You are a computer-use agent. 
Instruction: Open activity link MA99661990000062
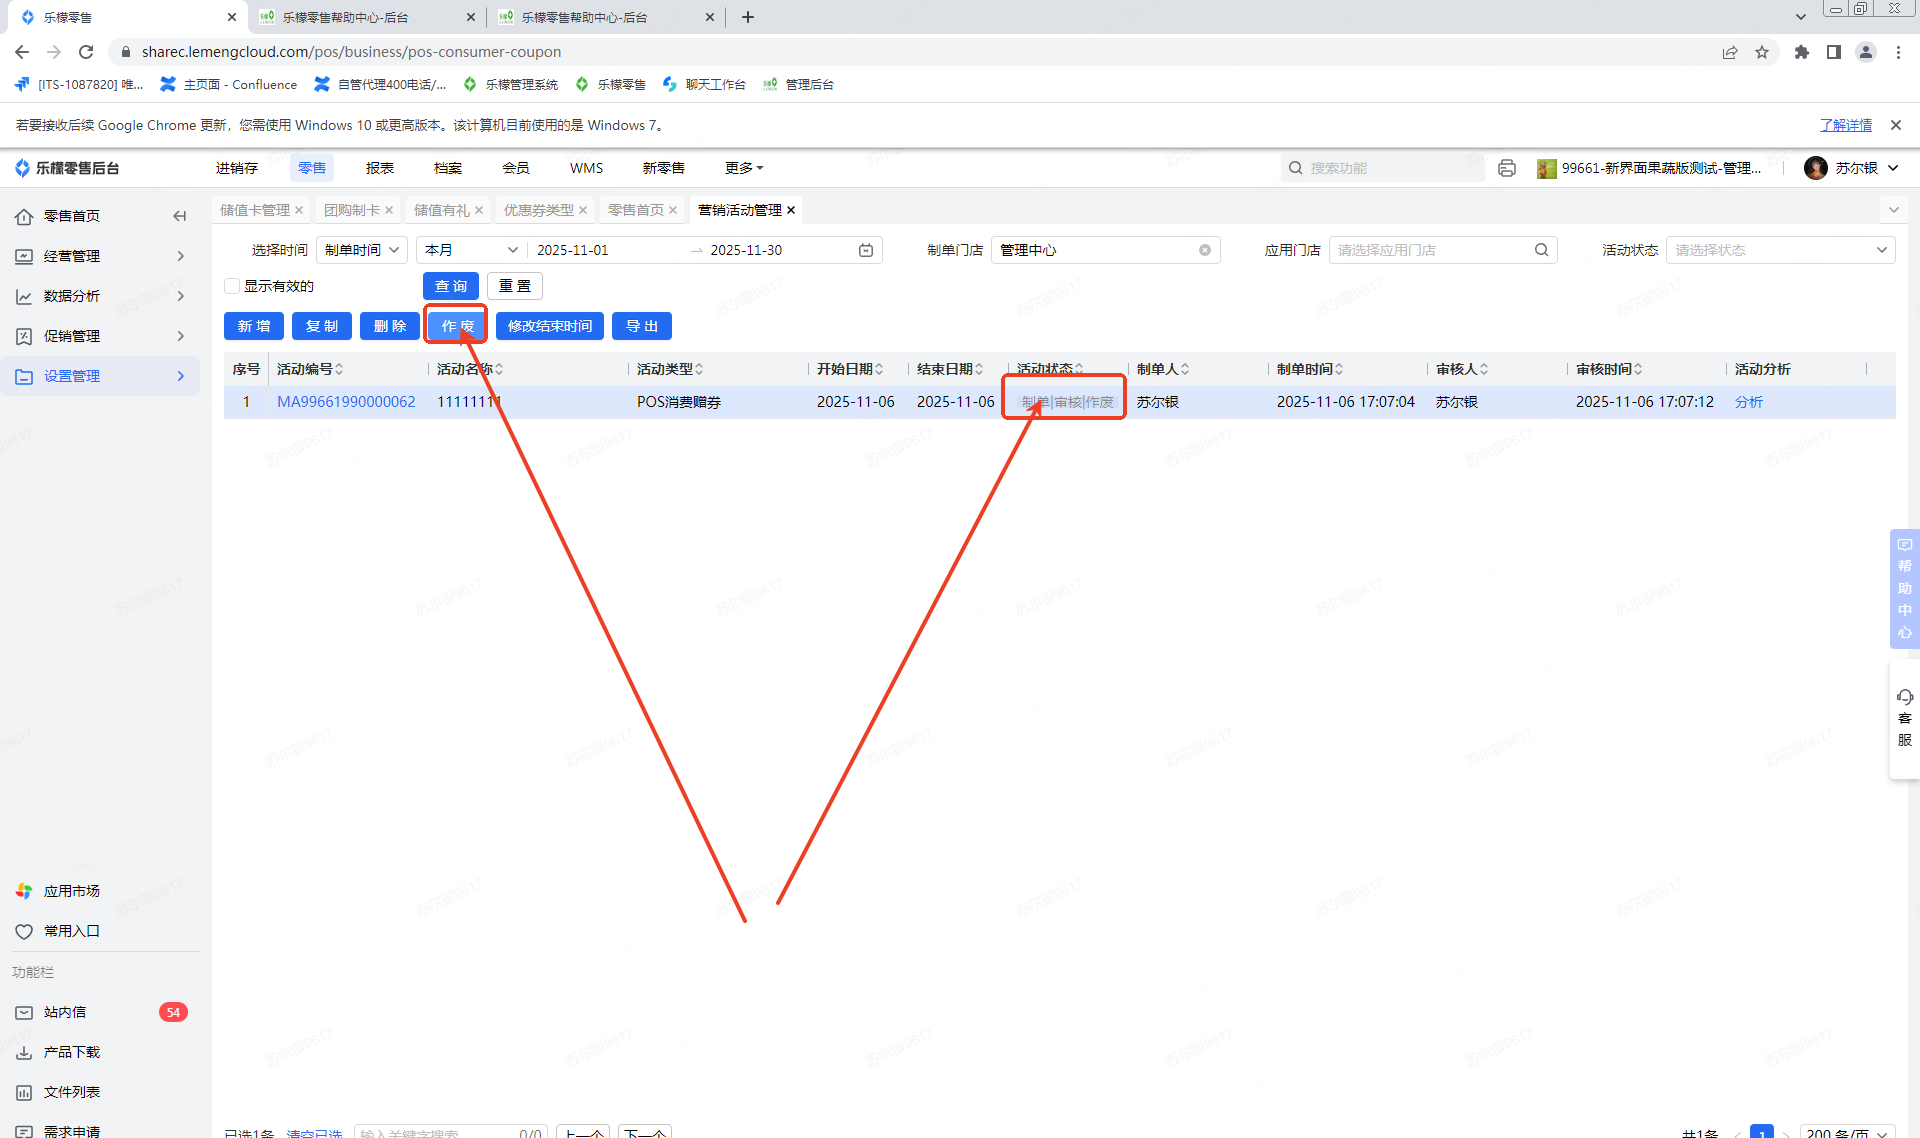[x=346, y=402]
